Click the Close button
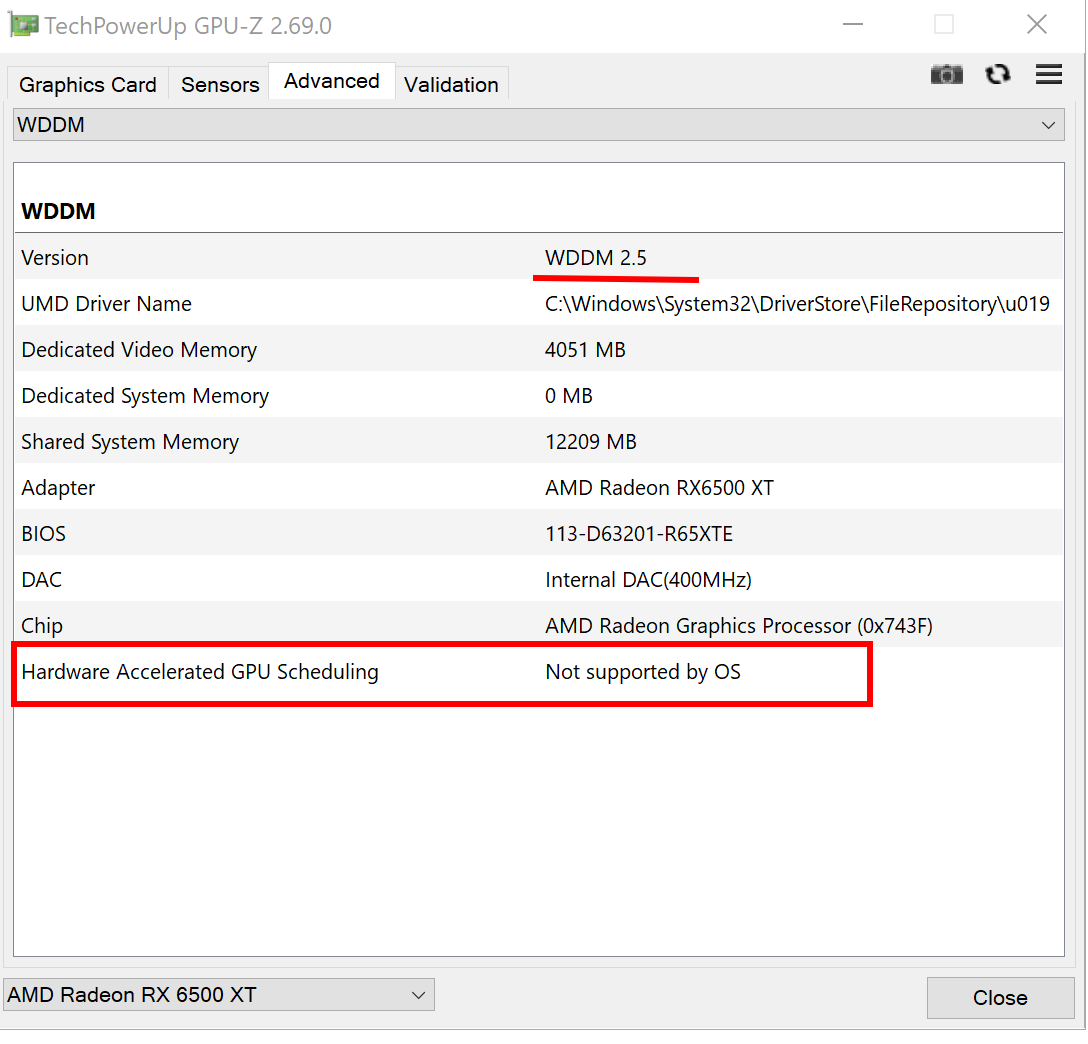Screen dimensions: 1088x1044 pyautogui.click(x=1000, y=998)
